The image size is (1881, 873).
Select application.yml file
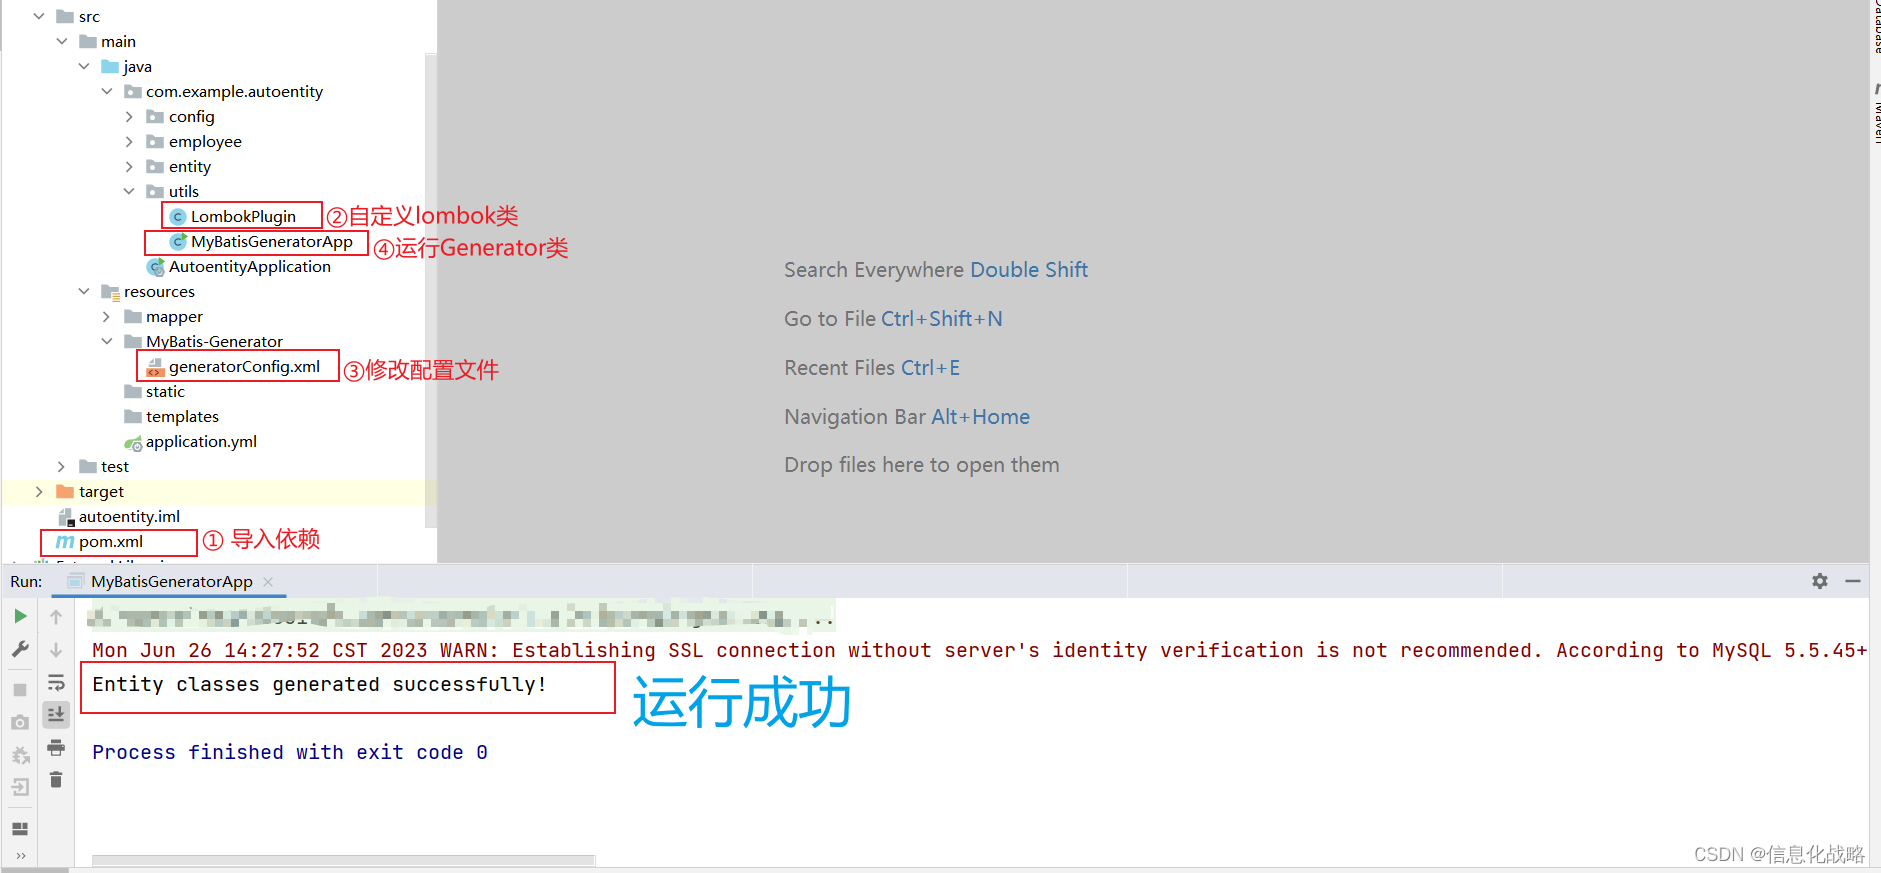tap(201, 441)
